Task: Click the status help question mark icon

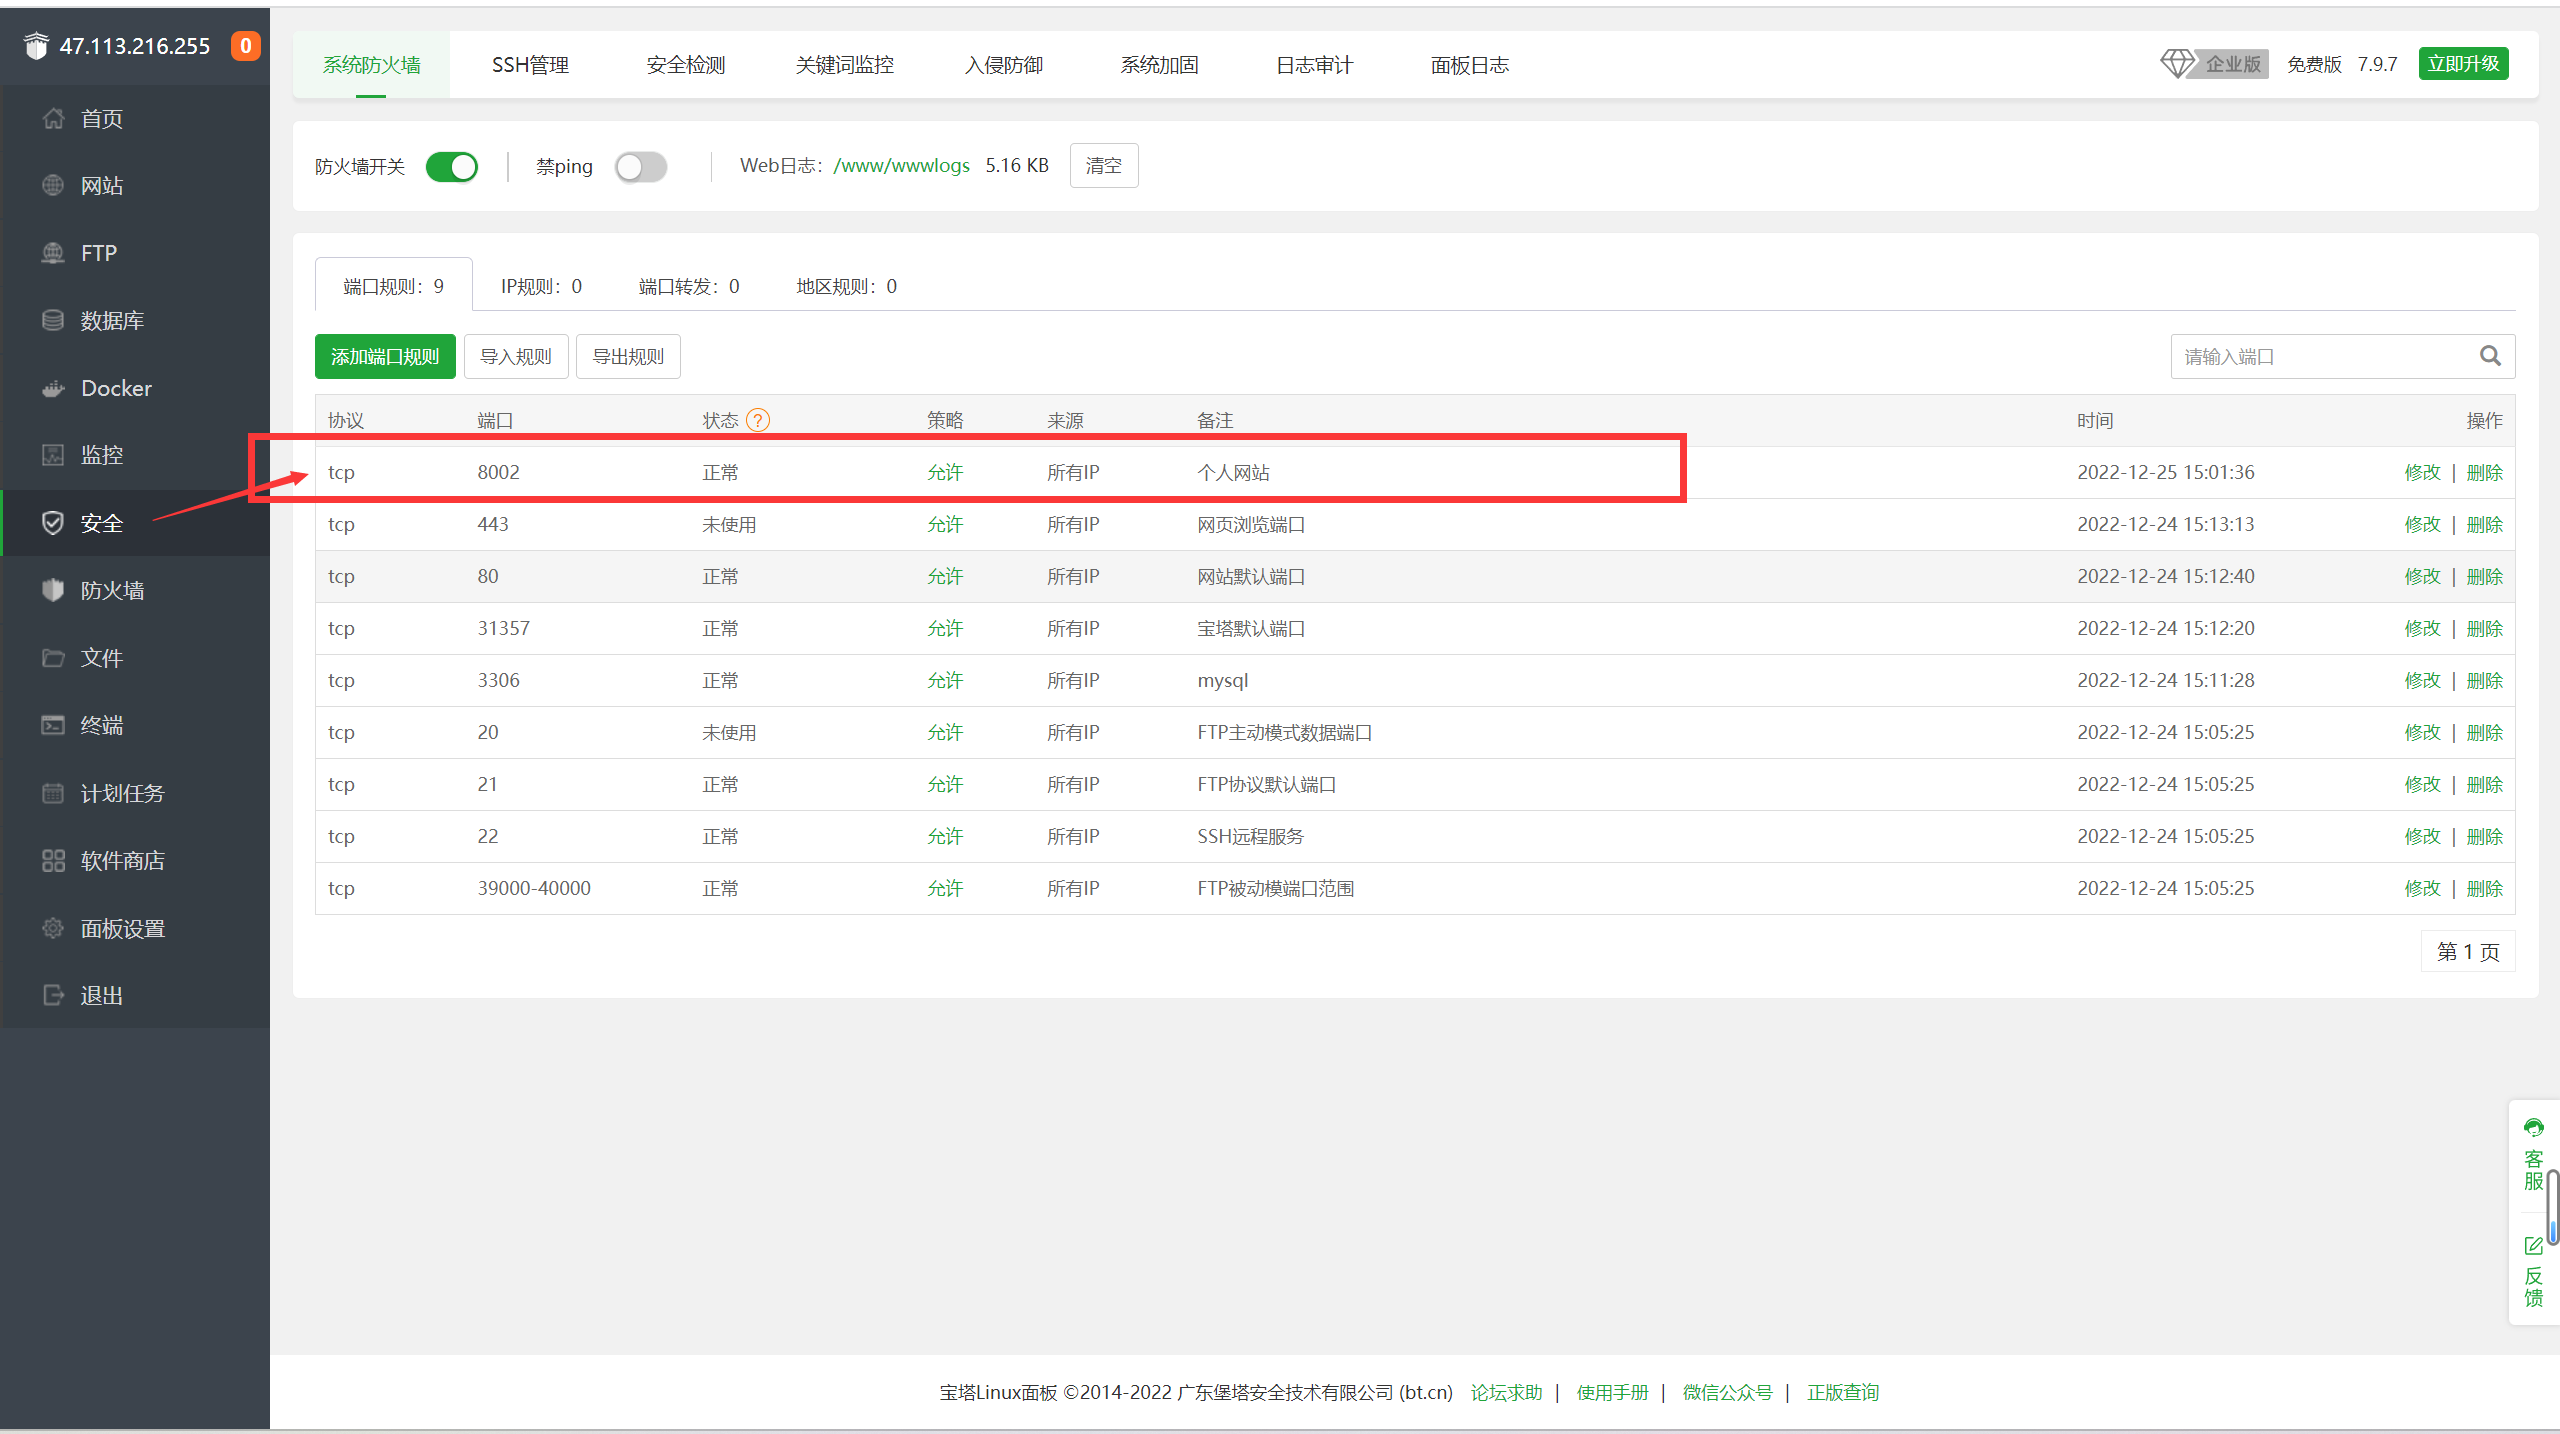Action: [758, 420]
